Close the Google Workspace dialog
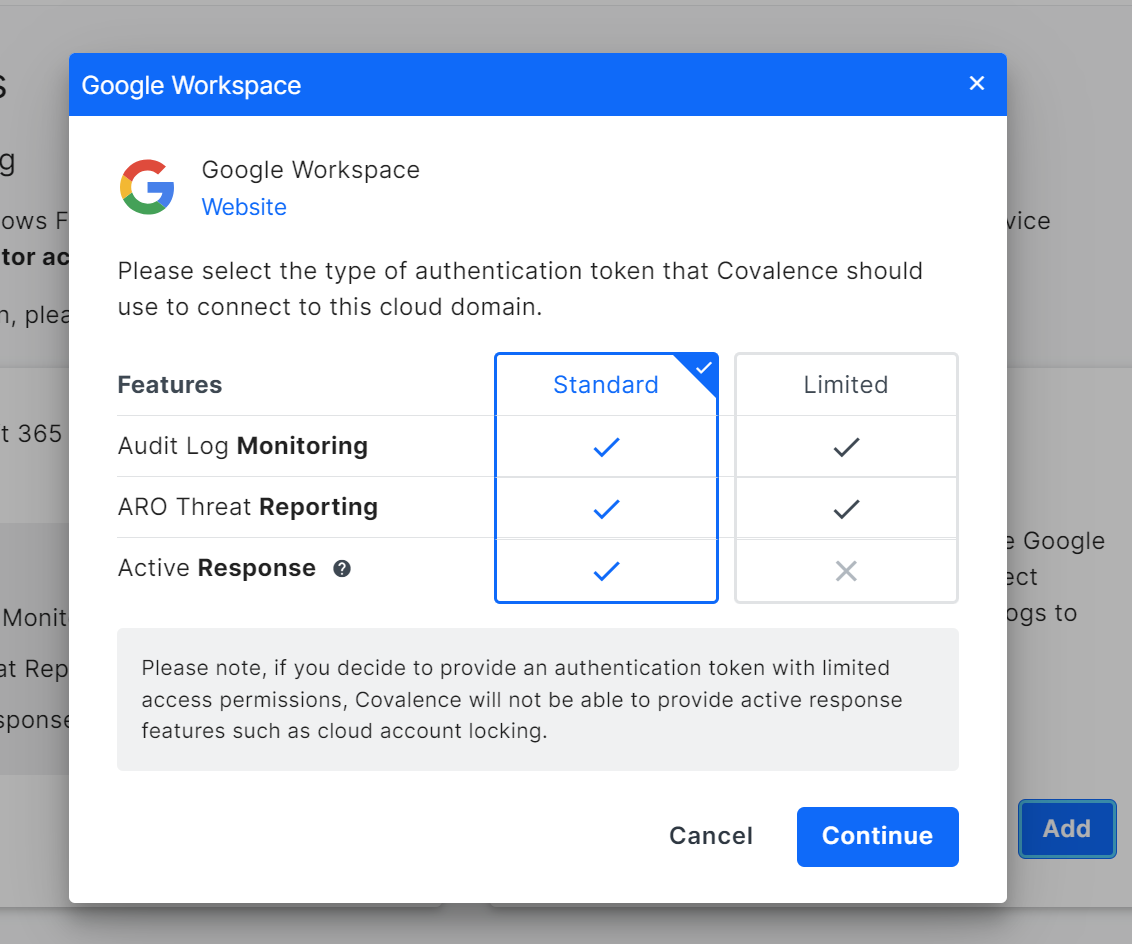The width and height of the screenshot is (1132, 944). [976, 84]
